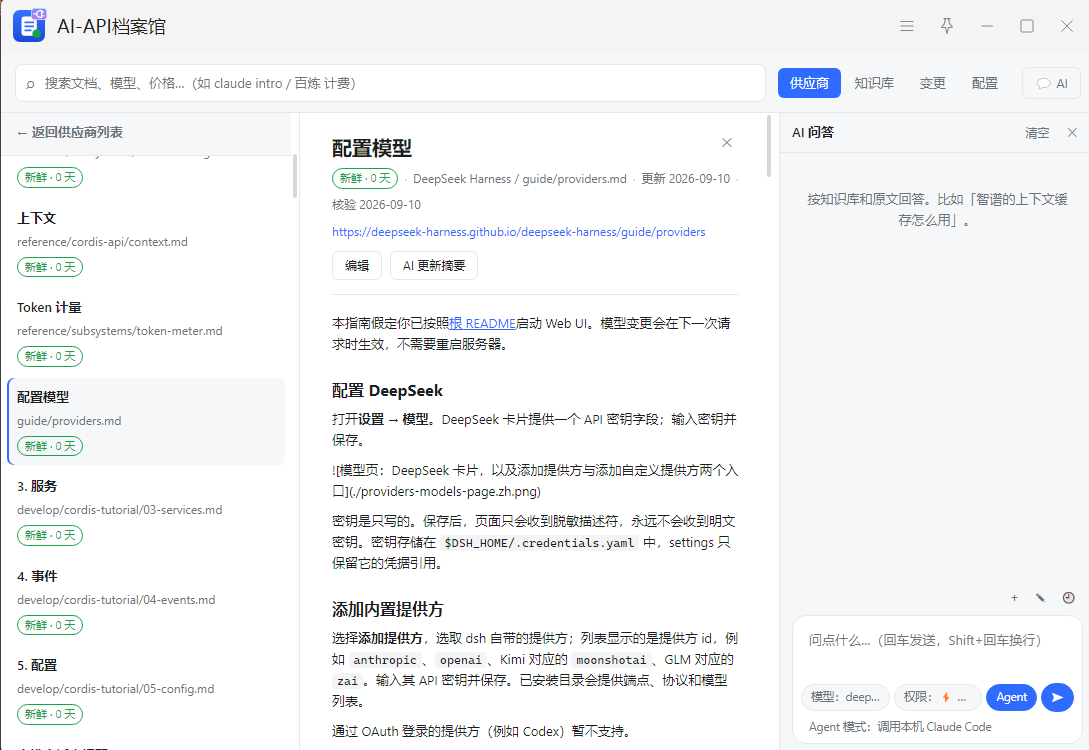
Task: Click the 配置 DeepSeek heading
Action: point(387,391)
